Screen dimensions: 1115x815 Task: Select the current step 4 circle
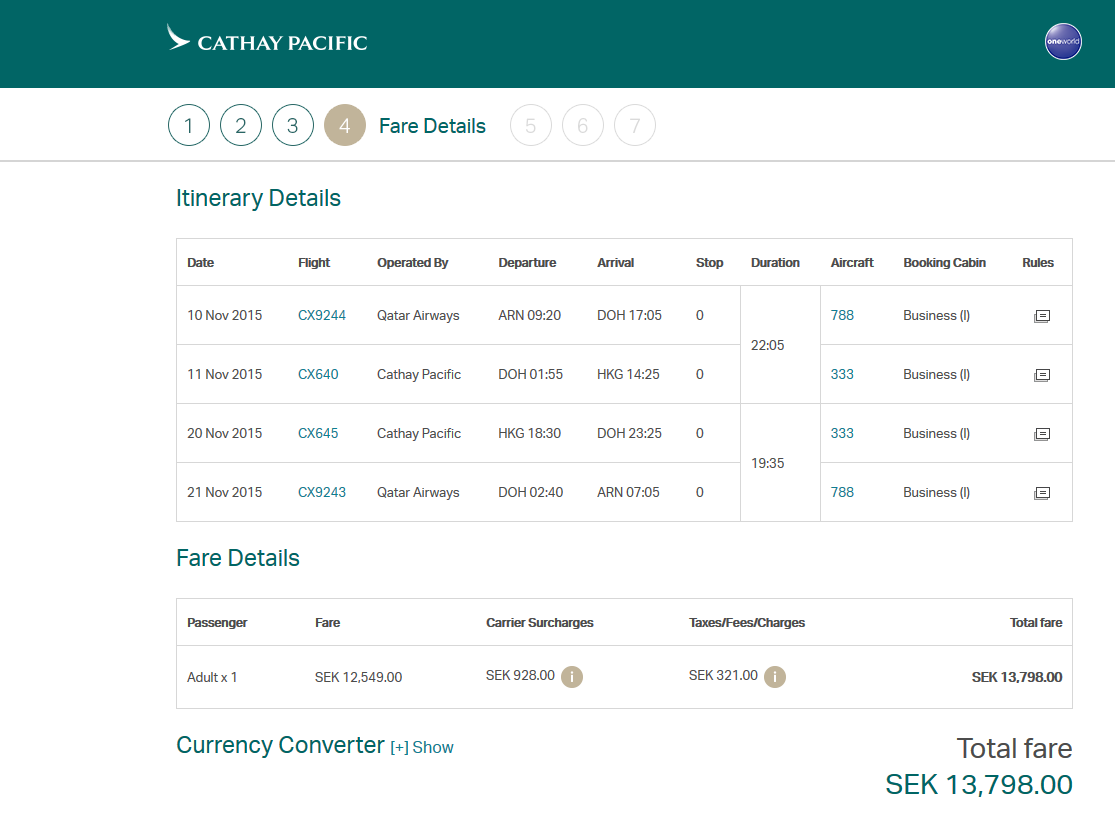(x=345, y=126)
